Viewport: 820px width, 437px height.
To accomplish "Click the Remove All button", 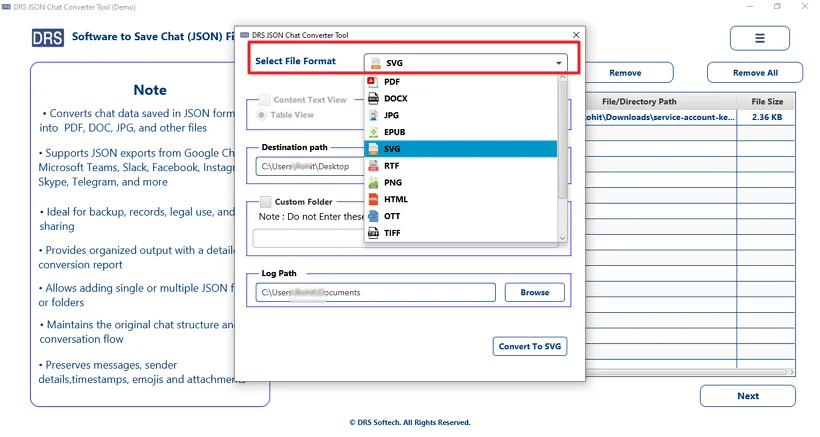I will coord(755,73).
